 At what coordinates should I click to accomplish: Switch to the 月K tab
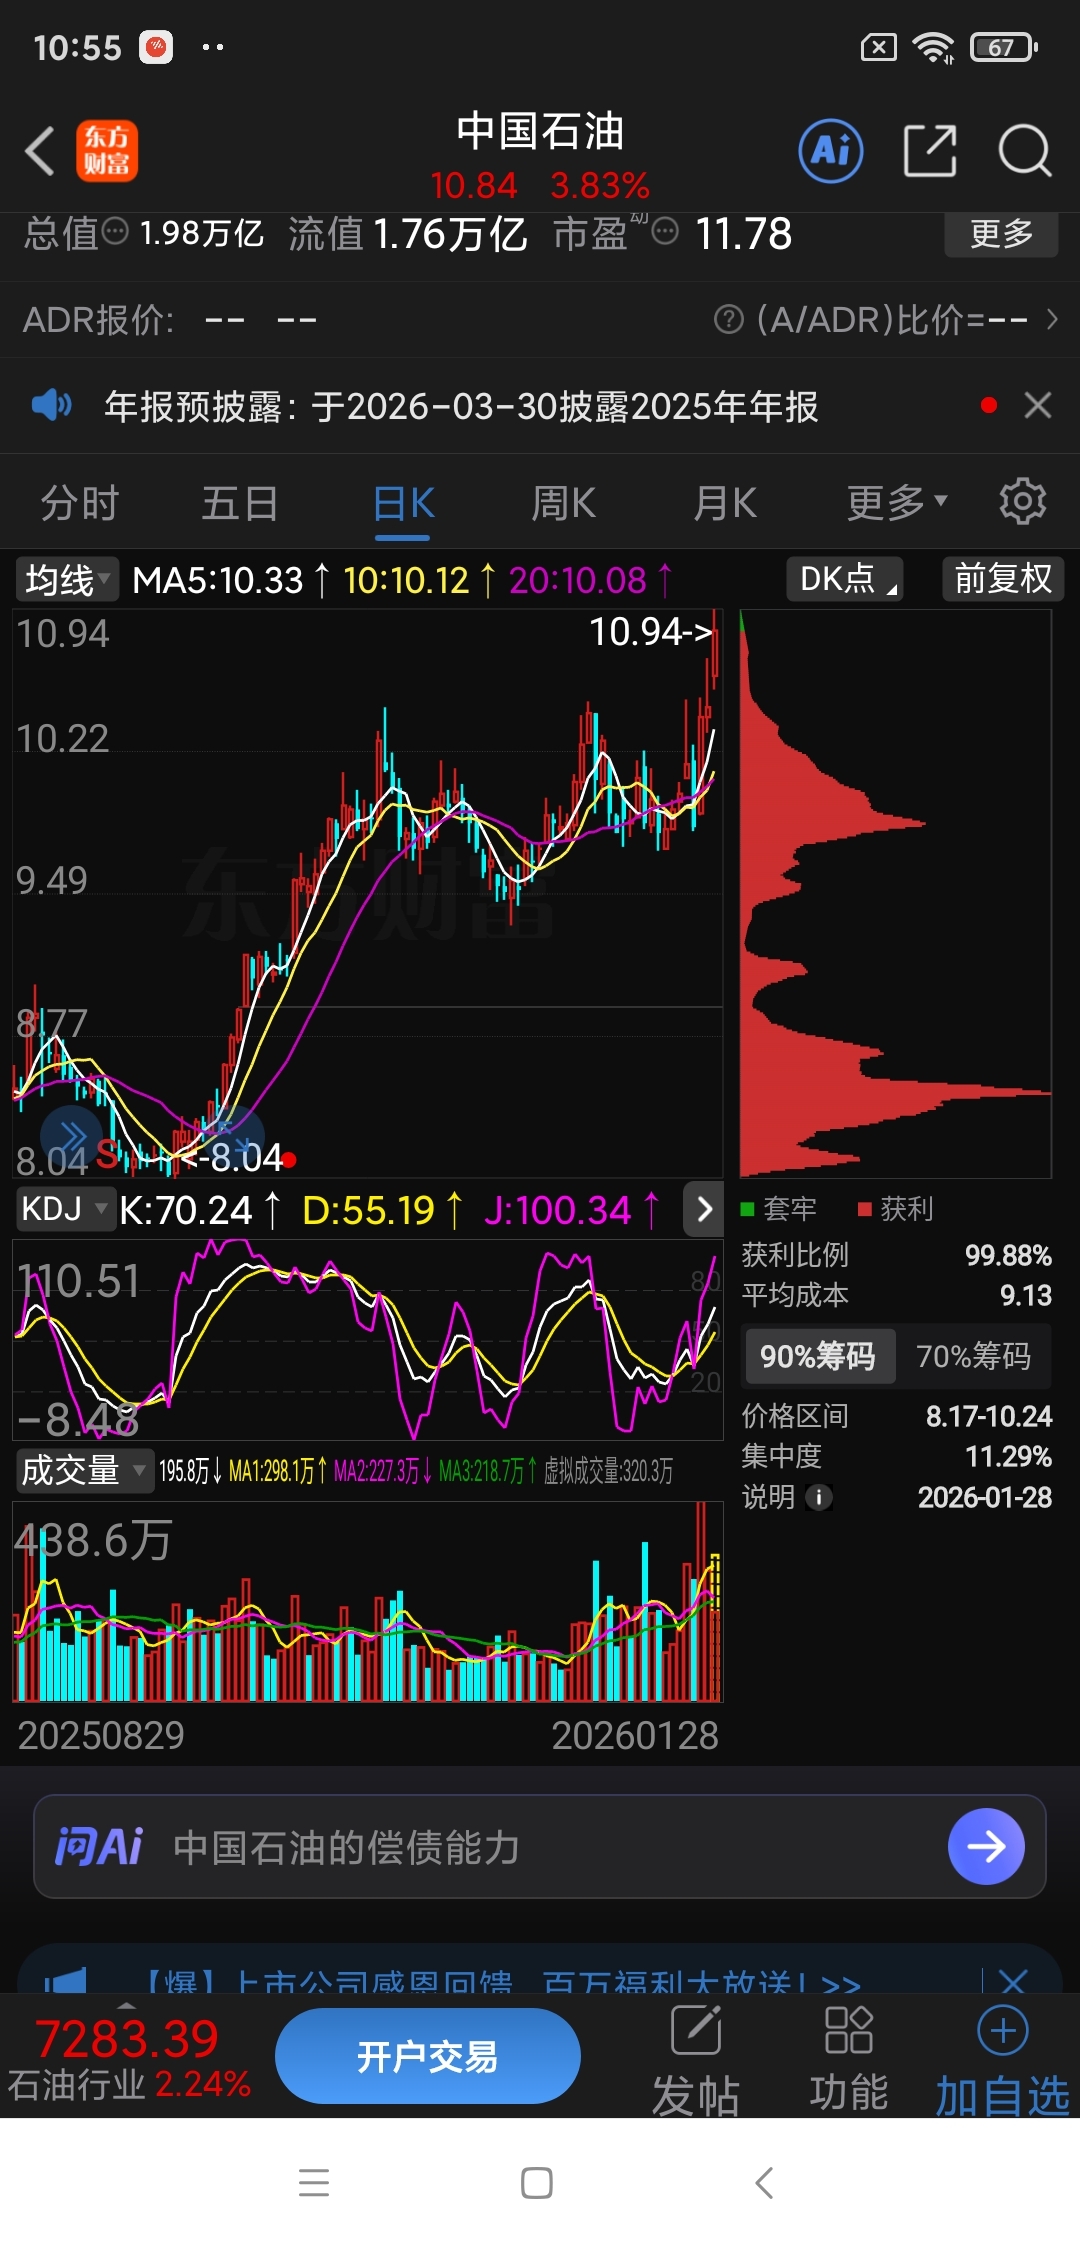[x=725, y=502]
